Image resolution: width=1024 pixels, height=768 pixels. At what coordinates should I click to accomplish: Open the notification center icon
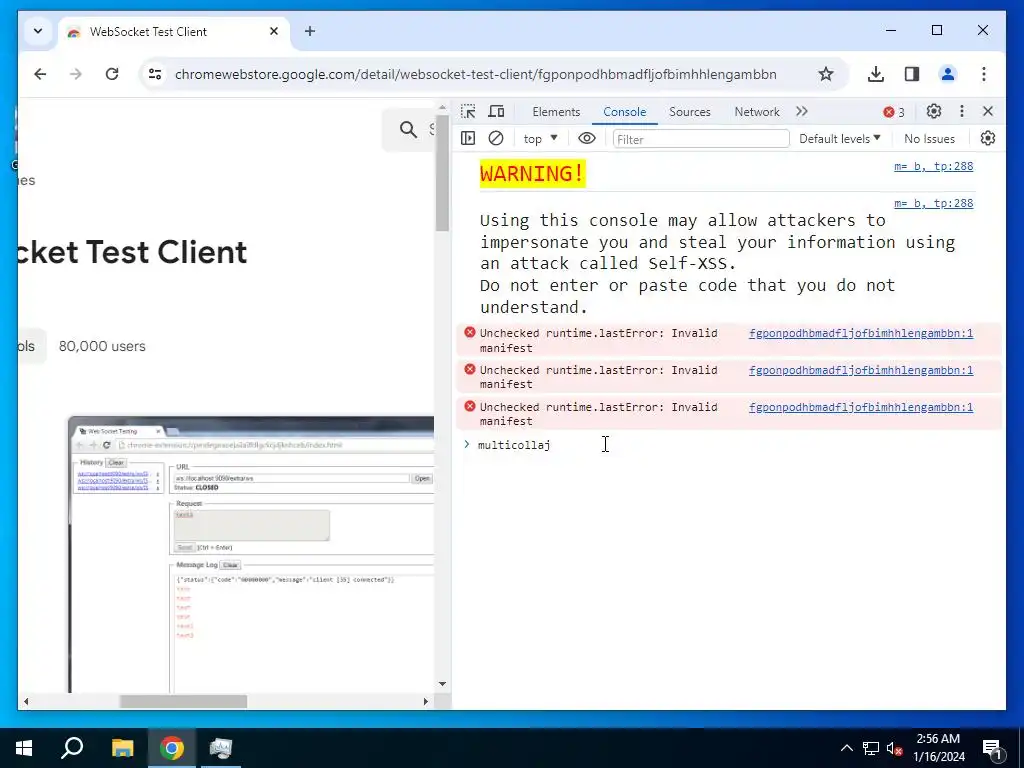coord(993,748)
